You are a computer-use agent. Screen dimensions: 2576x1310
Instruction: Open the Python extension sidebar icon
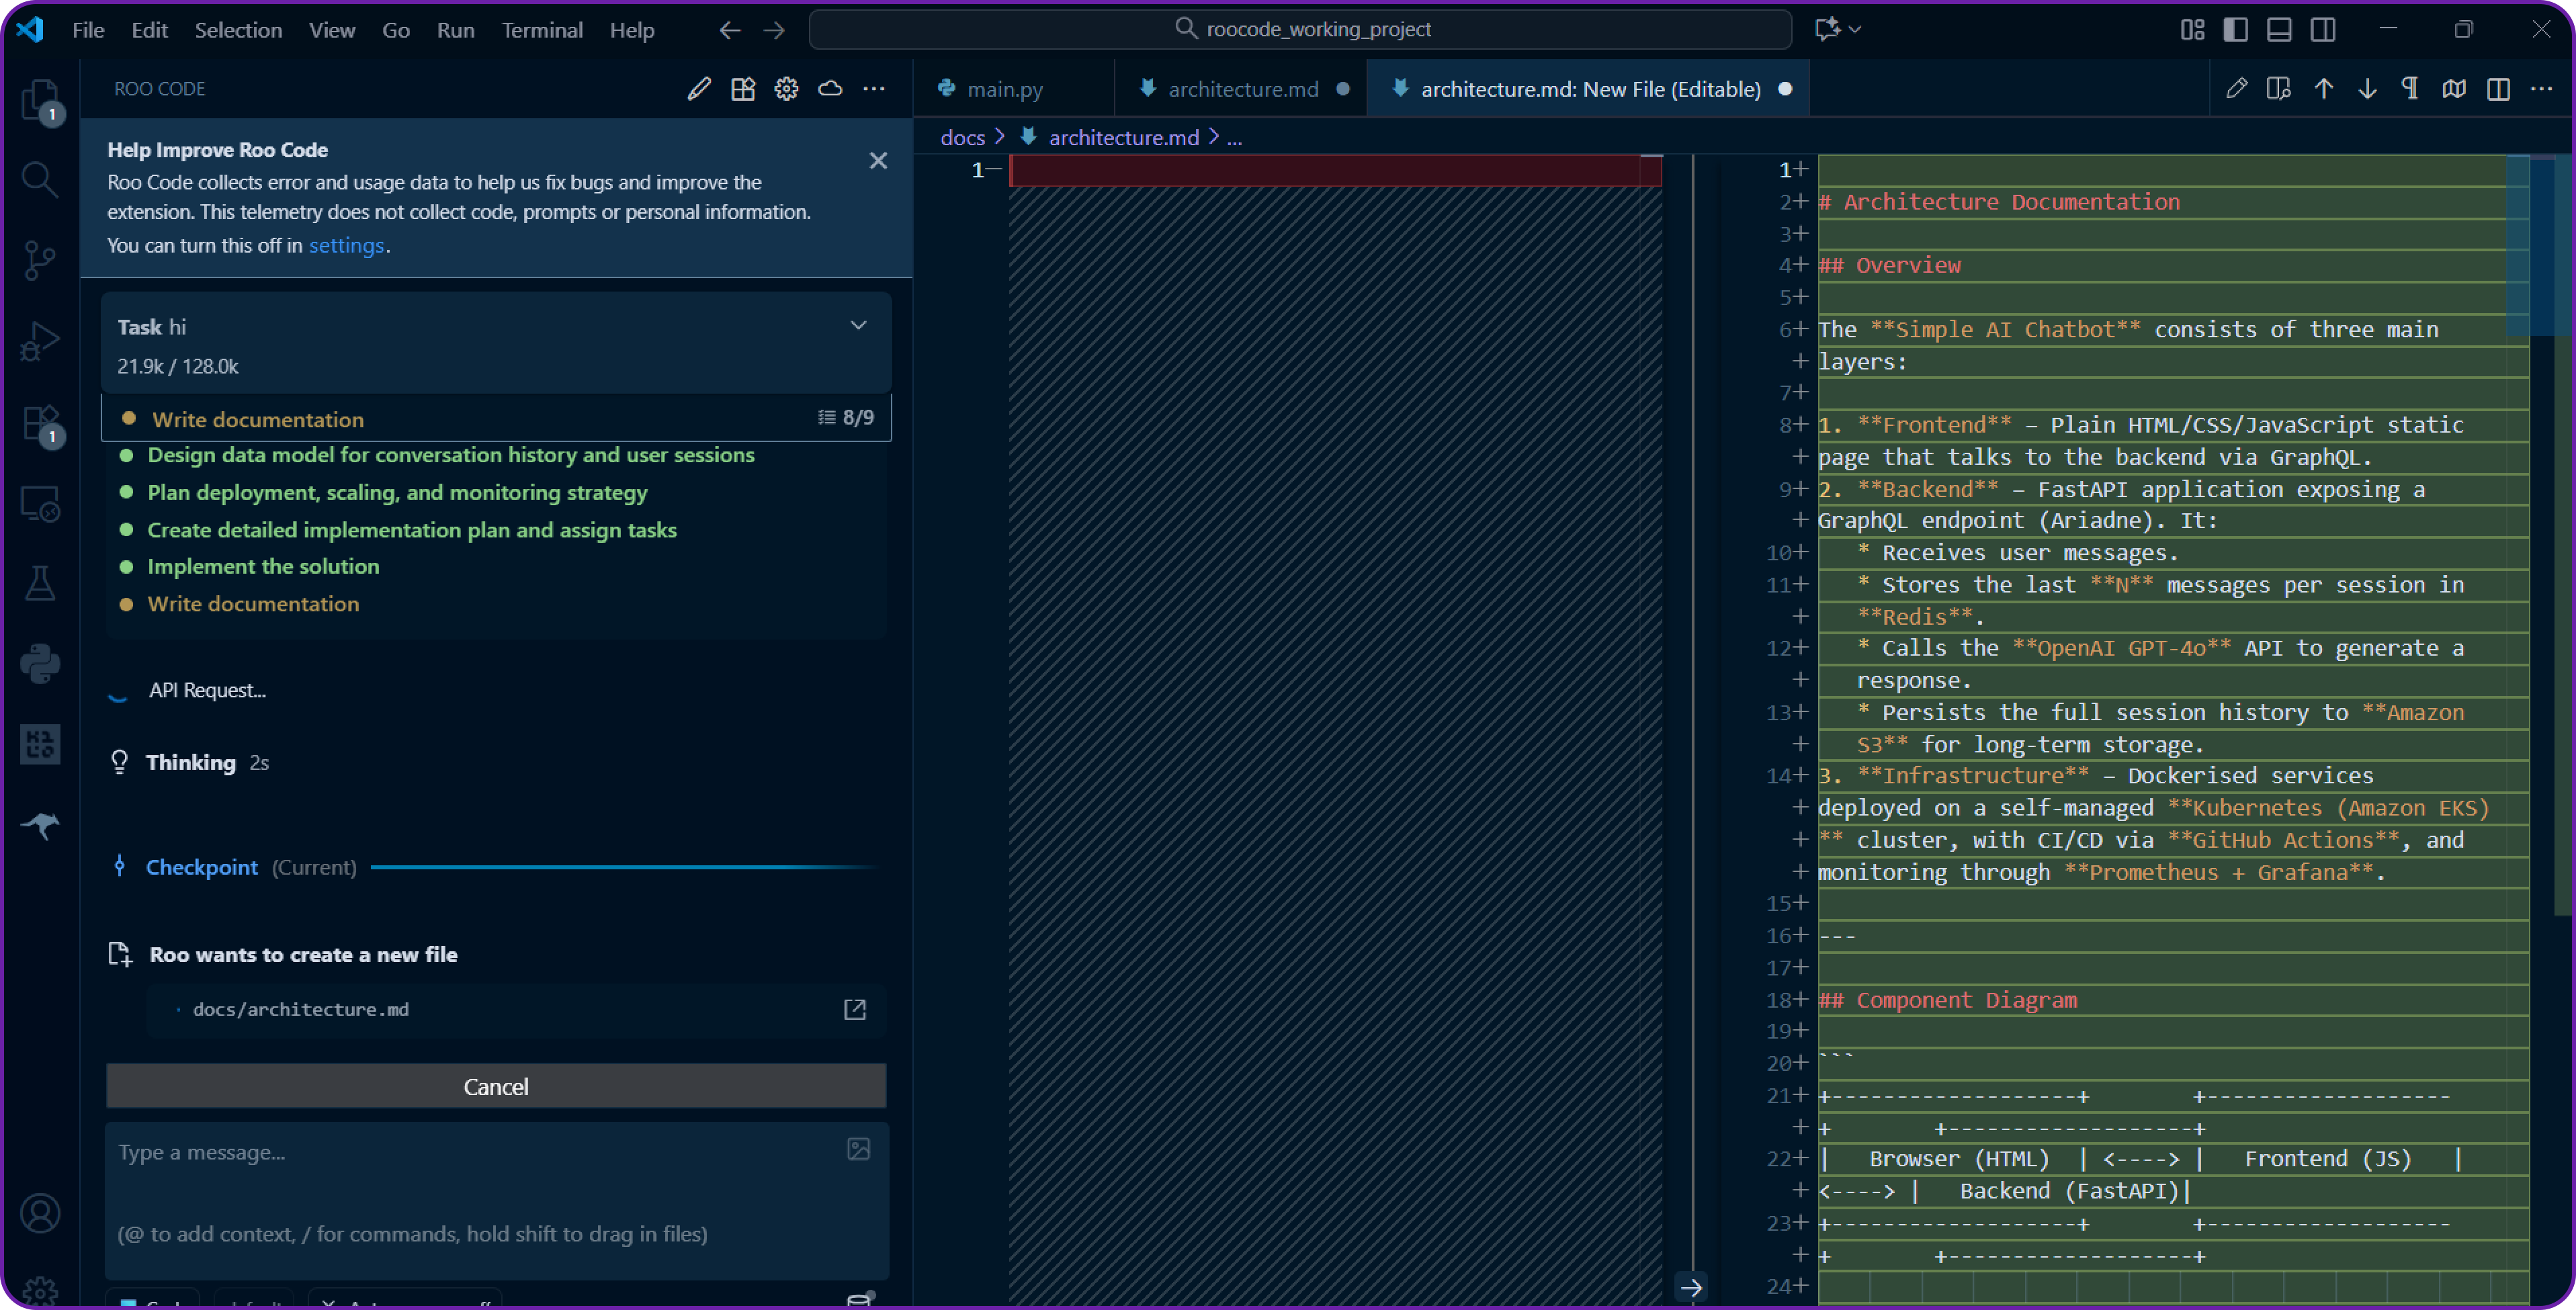pos(40,663)
